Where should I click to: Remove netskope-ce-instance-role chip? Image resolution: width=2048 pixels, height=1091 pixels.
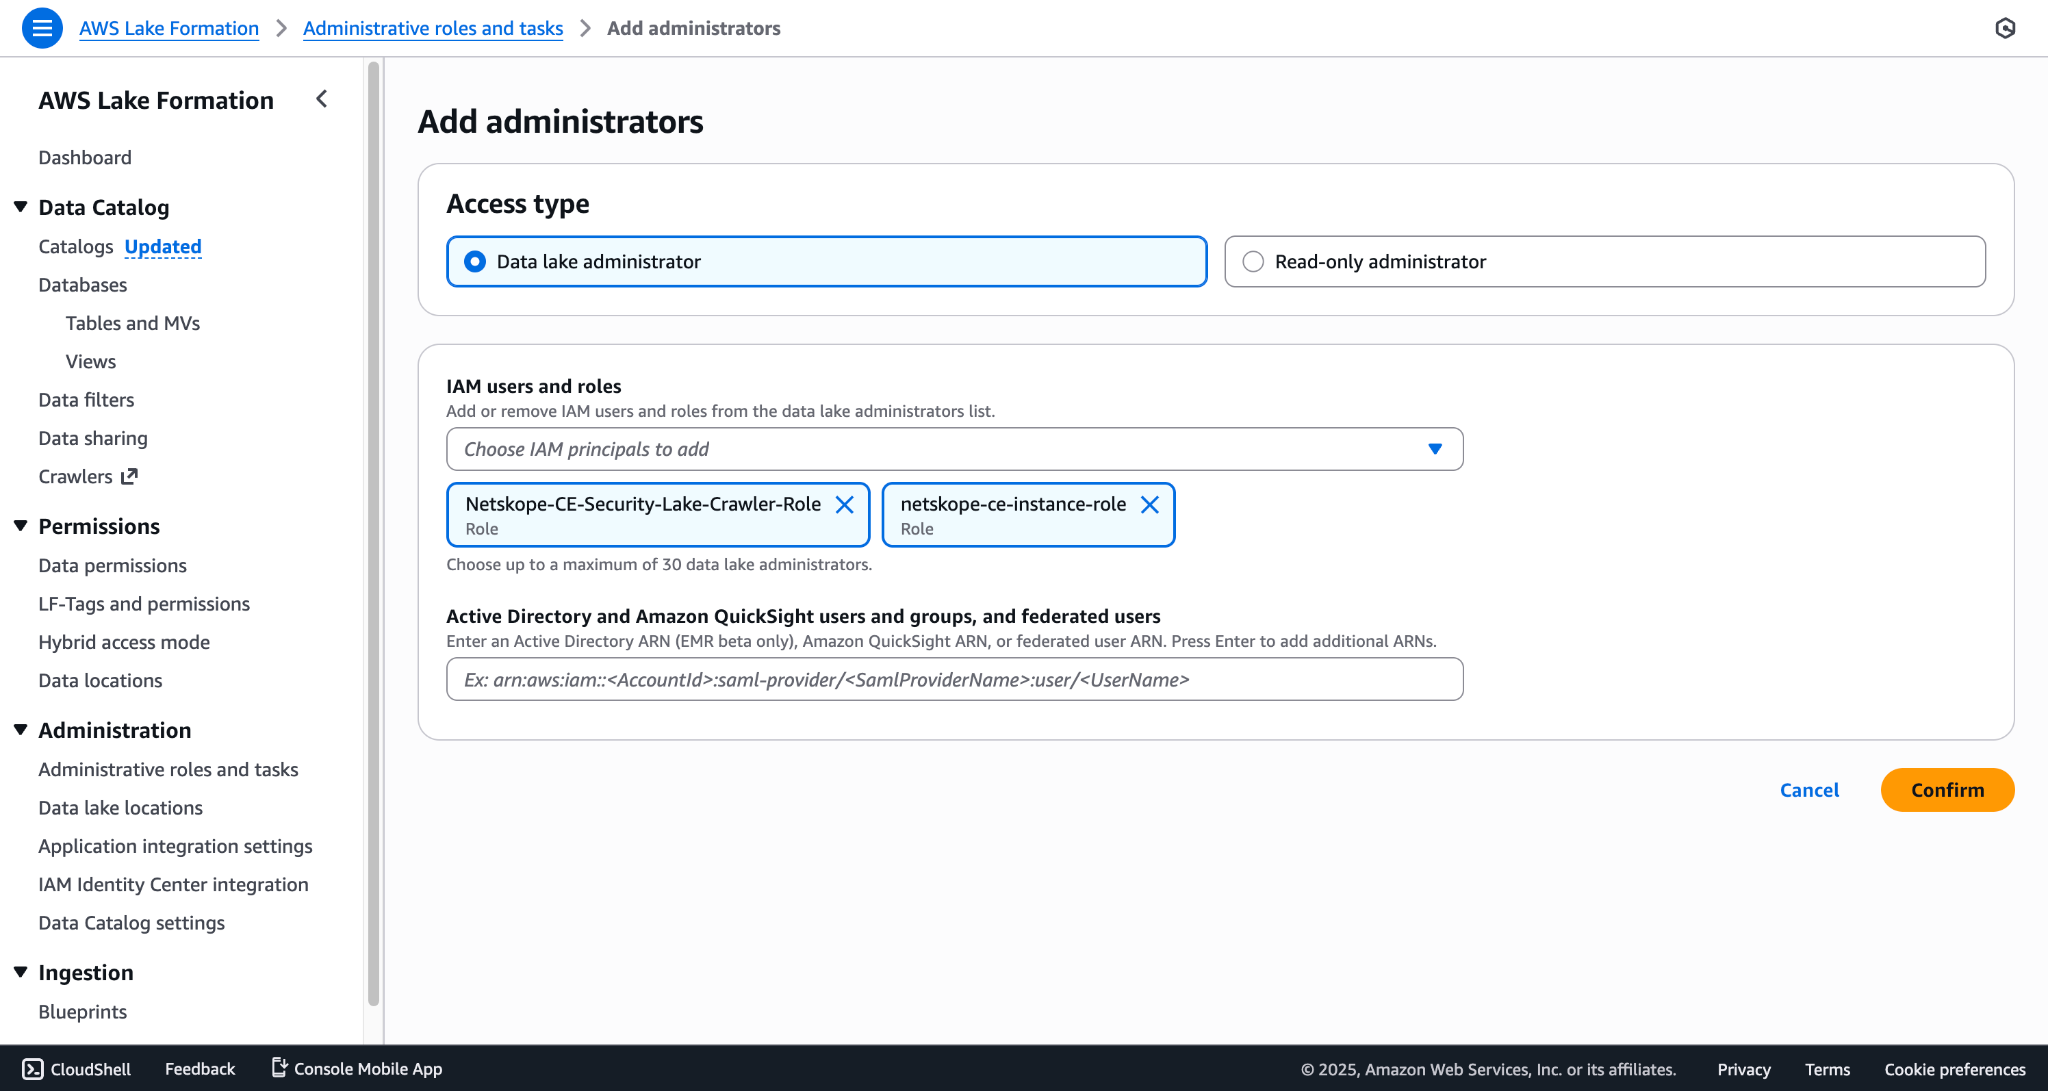(x=1150, y=505)
